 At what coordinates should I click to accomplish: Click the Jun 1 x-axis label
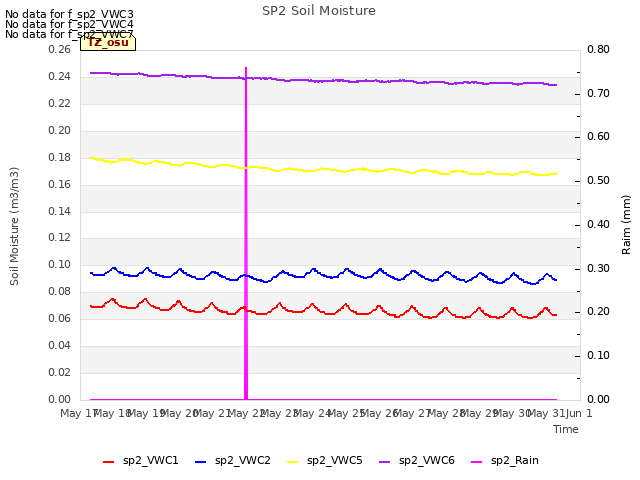pos(579,413)
